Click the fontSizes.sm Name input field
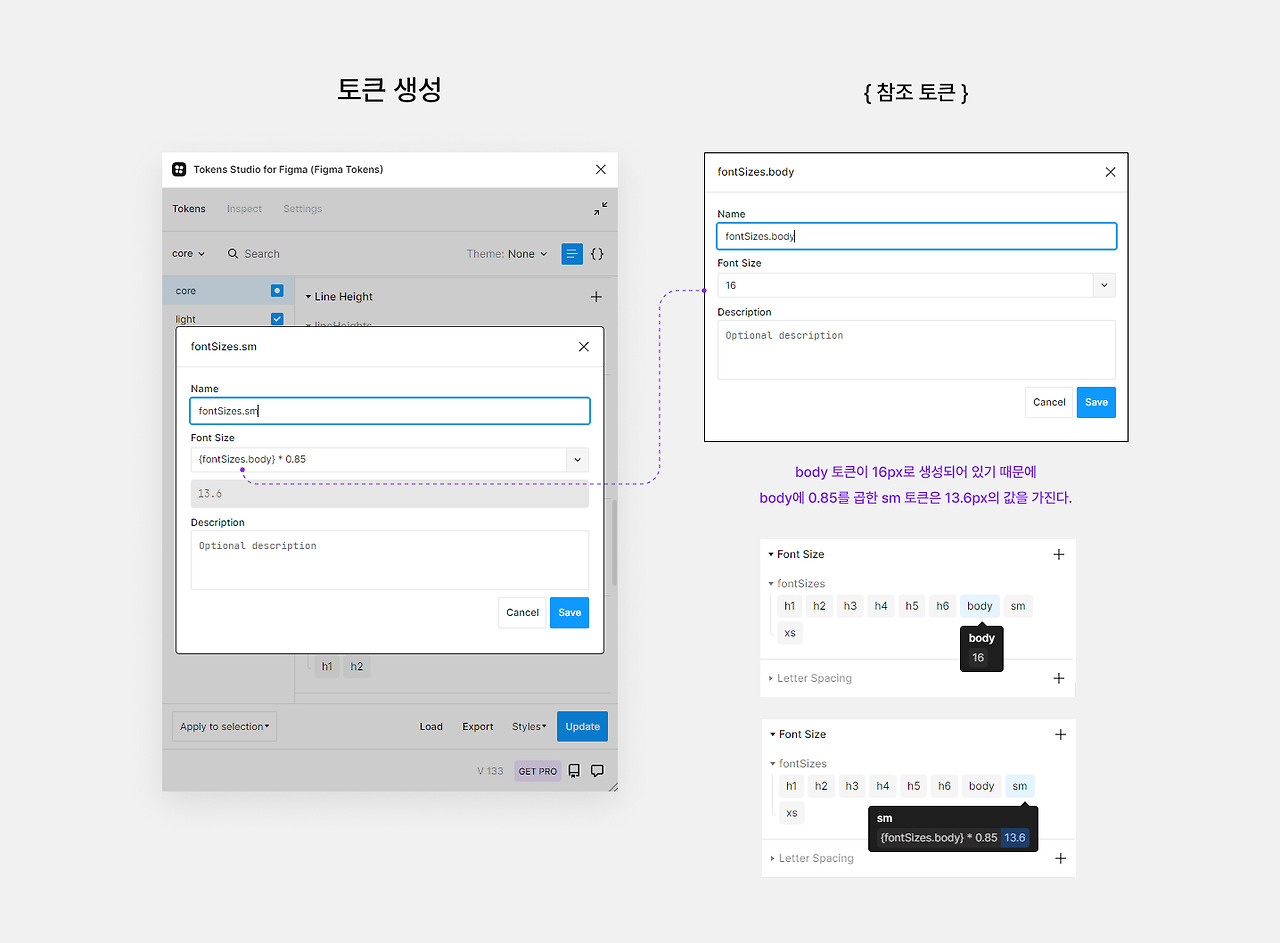 [390, 410]
